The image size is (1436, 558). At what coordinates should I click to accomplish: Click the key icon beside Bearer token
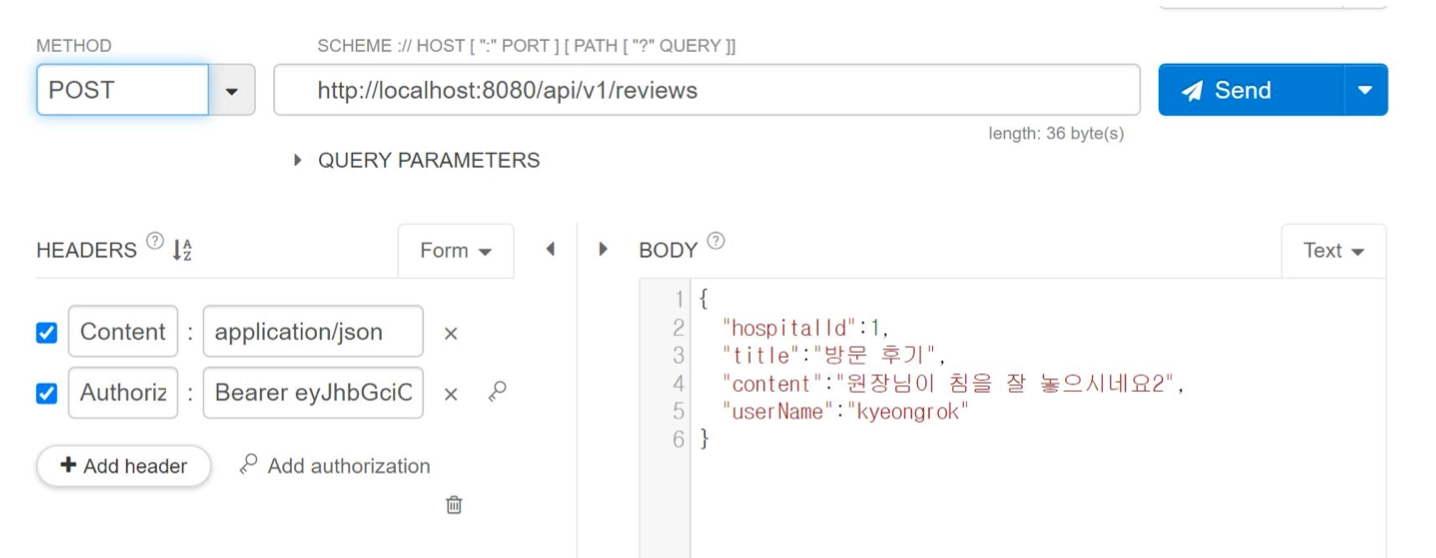coord(497,392)
